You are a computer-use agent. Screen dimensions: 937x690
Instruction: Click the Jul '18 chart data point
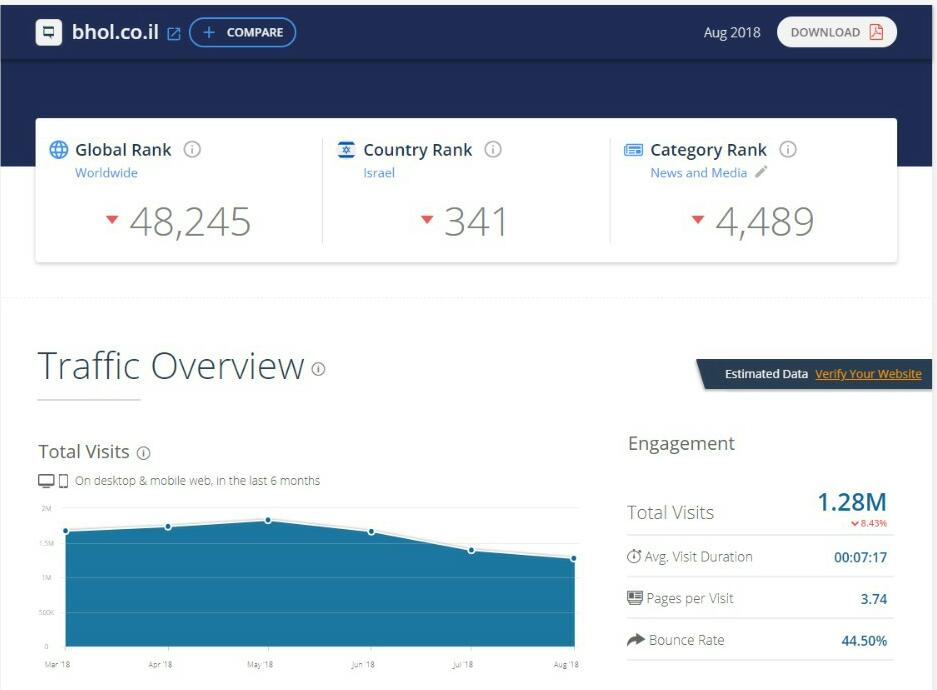tap(471, 550)
